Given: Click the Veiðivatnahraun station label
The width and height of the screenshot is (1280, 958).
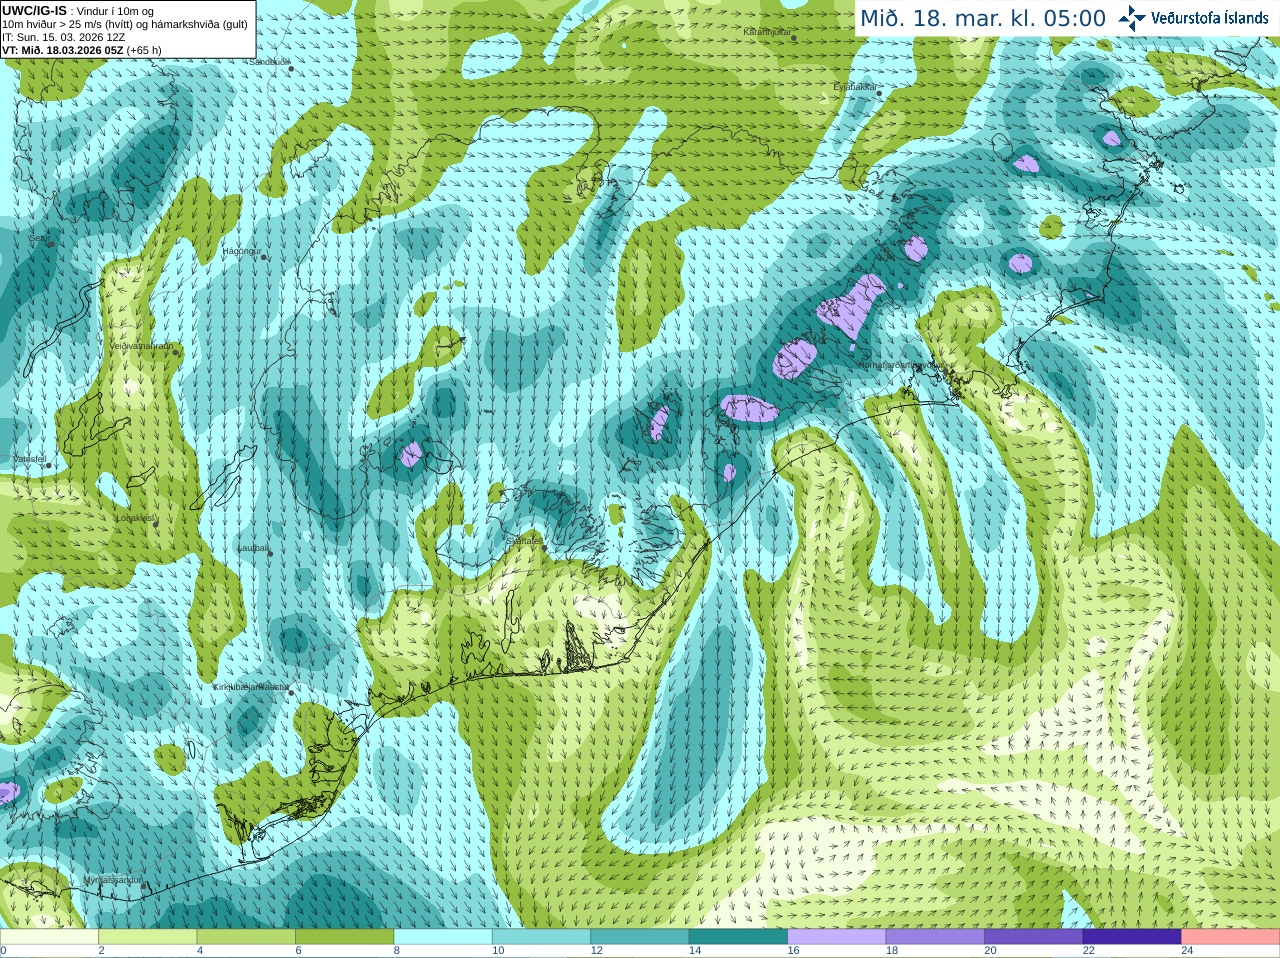Looking at the screenshot, I should (x=141, y=346).
